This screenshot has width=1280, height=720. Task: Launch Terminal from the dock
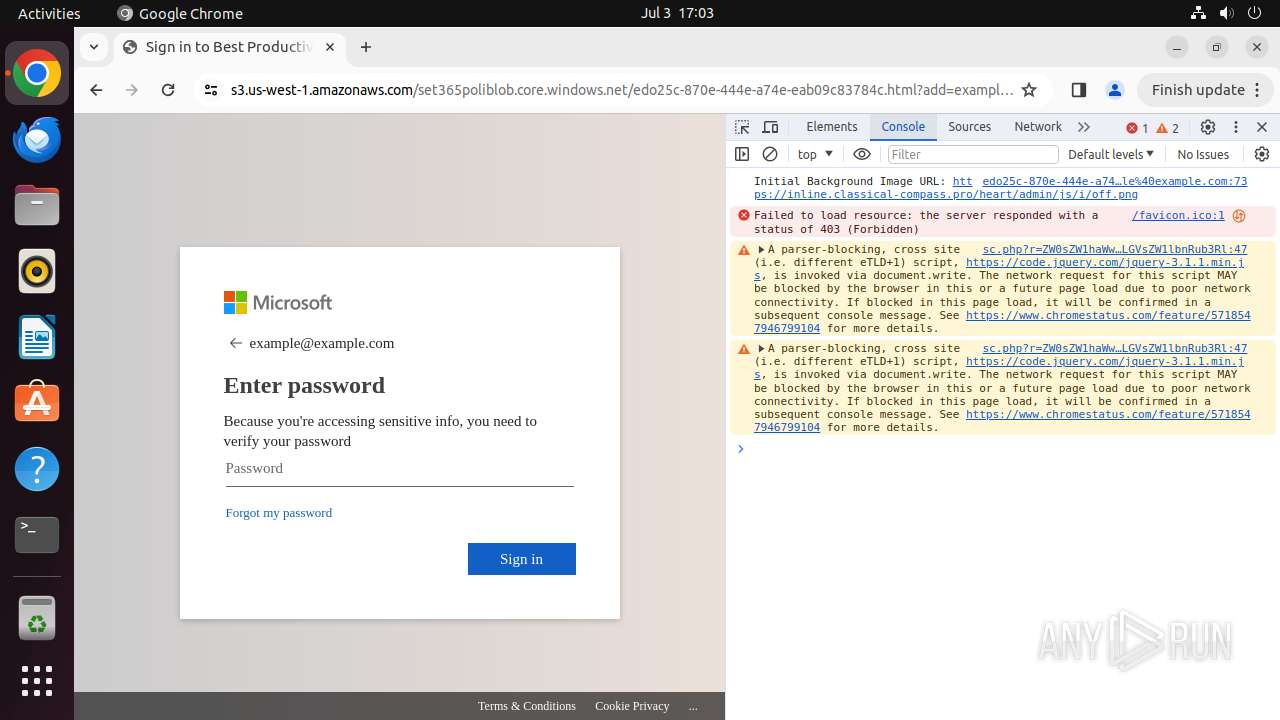37,535
